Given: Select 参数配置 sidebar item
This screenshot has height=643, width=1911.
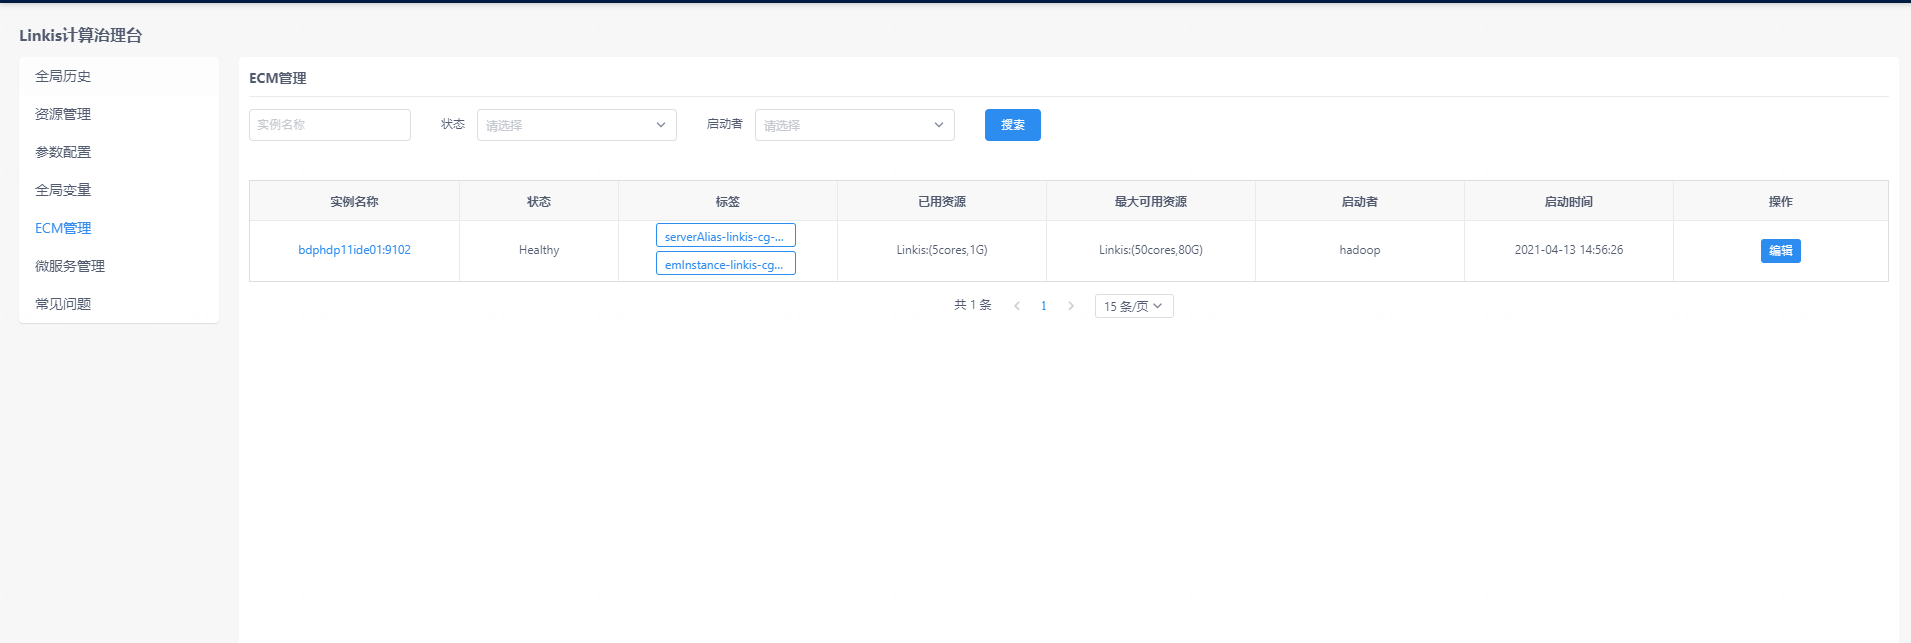Looking at the screenshot, I should (63, 152).
